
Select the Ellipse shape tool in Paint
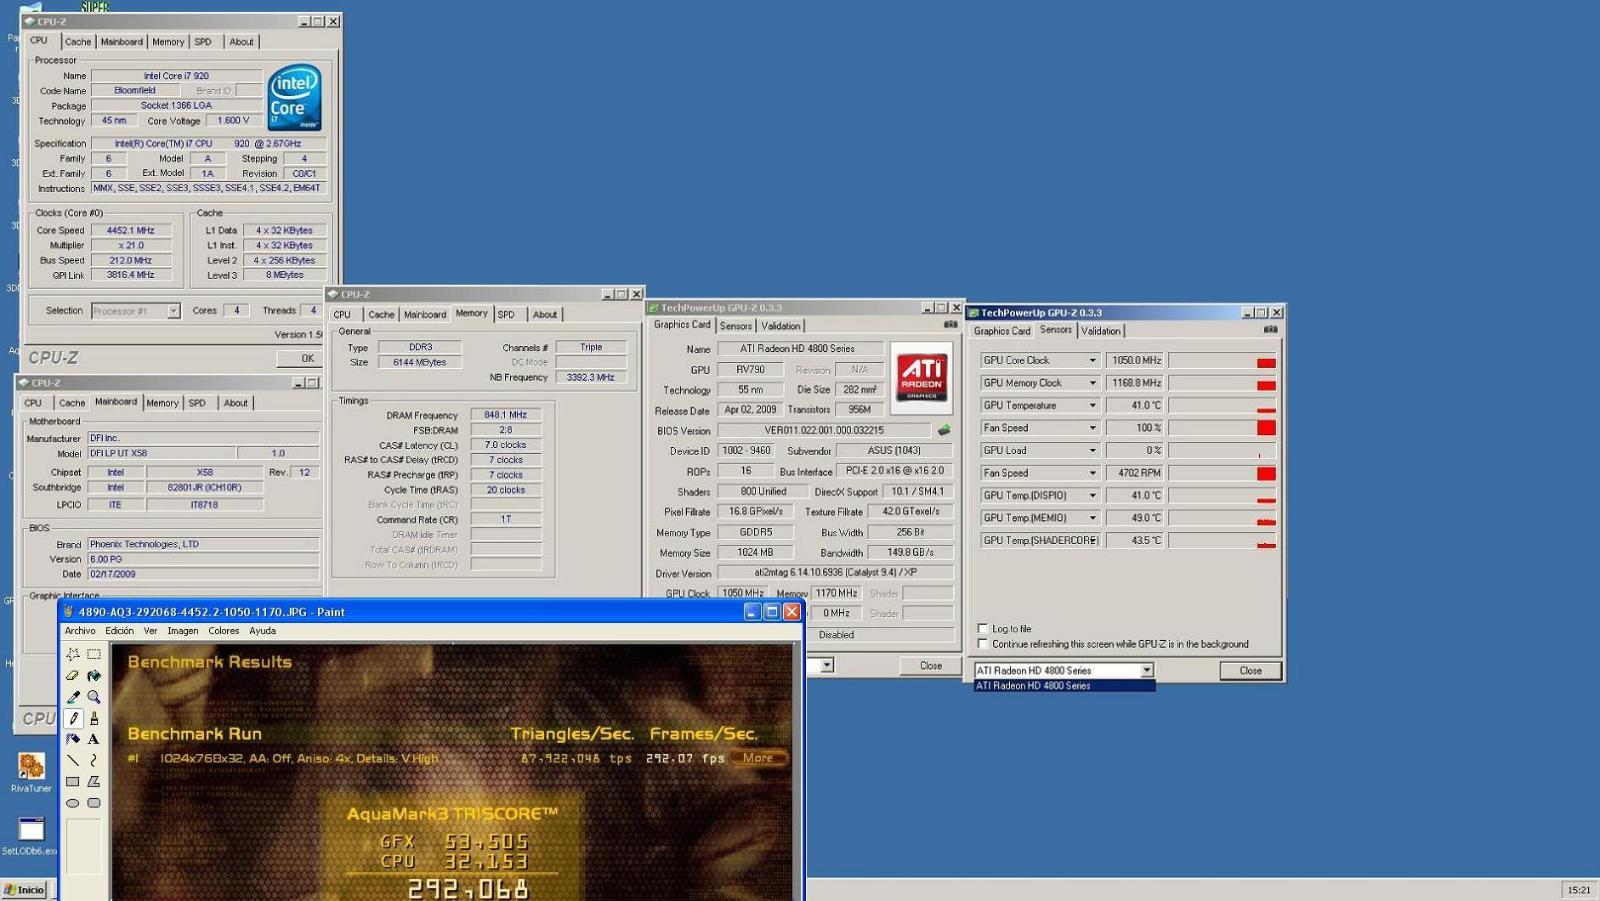click(73, 802)
